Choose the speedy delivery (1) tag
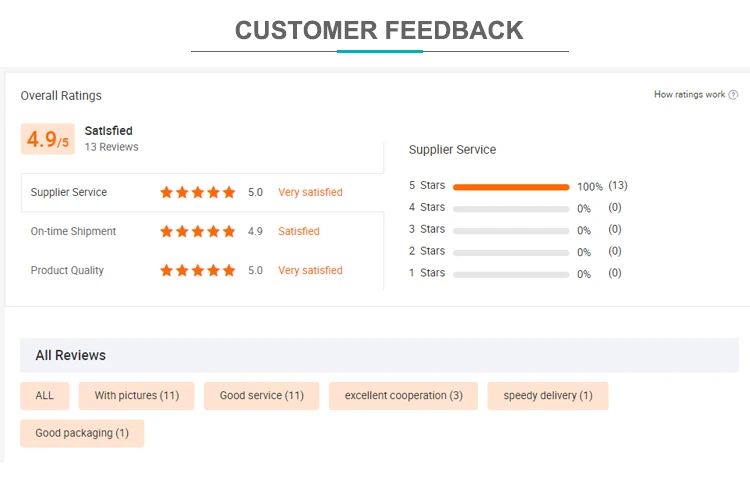Screen dimensions: 750x480 (547, 396)
